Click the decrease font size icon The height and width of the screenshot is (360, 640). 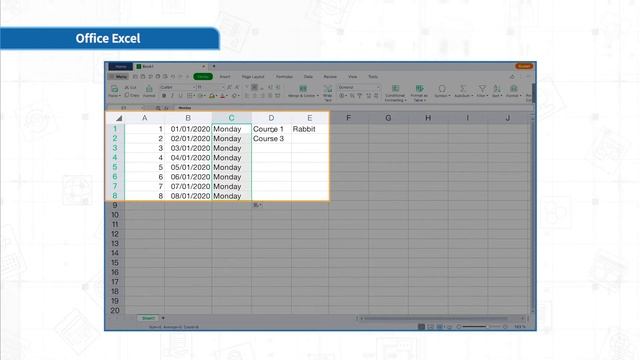pos(237,87)
